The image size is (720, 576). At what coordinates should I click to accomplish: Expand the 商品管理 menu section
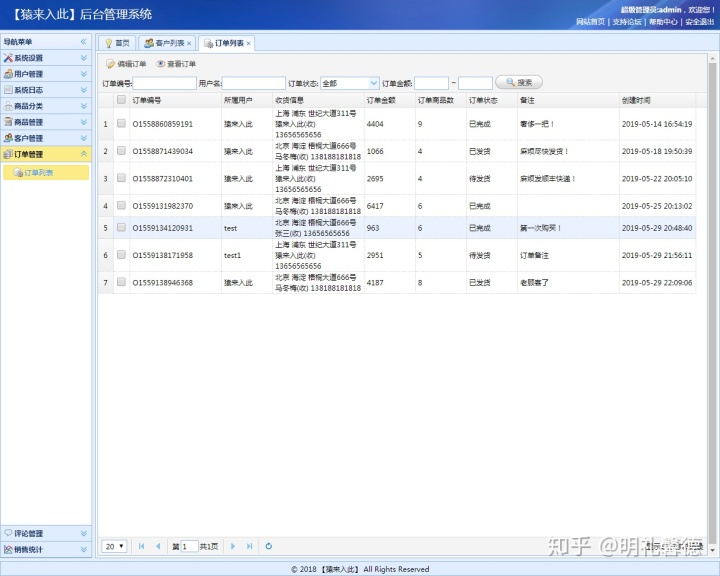pyautogui.click(x=84, y=122)
